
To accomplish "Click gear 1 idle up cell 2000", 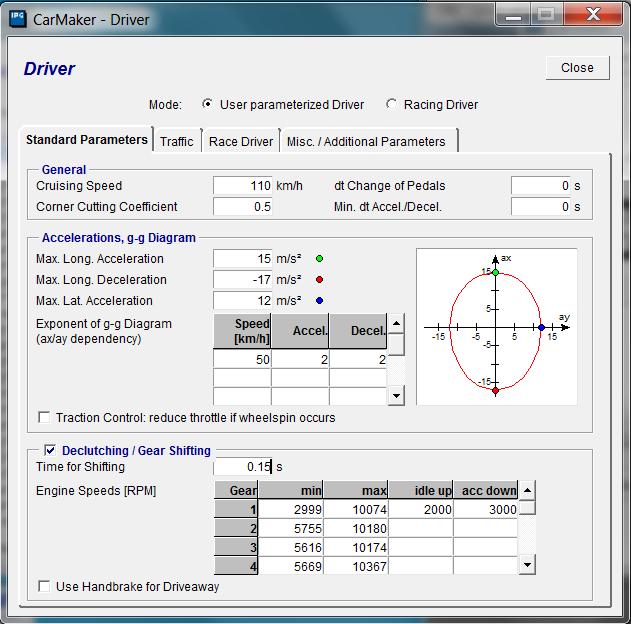I will point(421,509).
